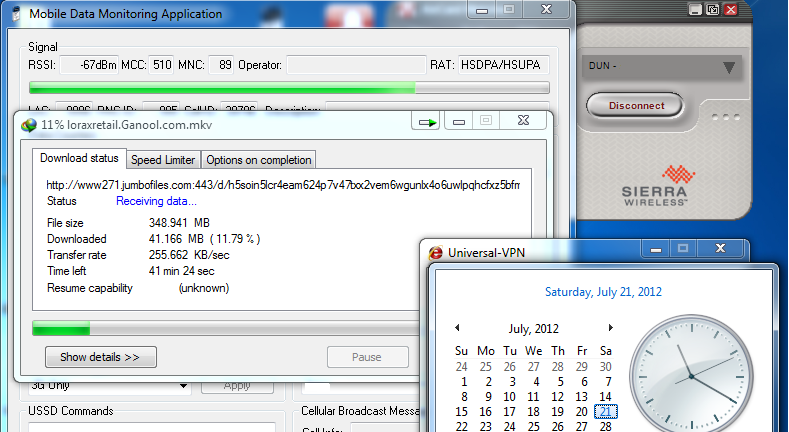Click the download URL text
This screenshot has width=789, height=432.
click(283, 185)
